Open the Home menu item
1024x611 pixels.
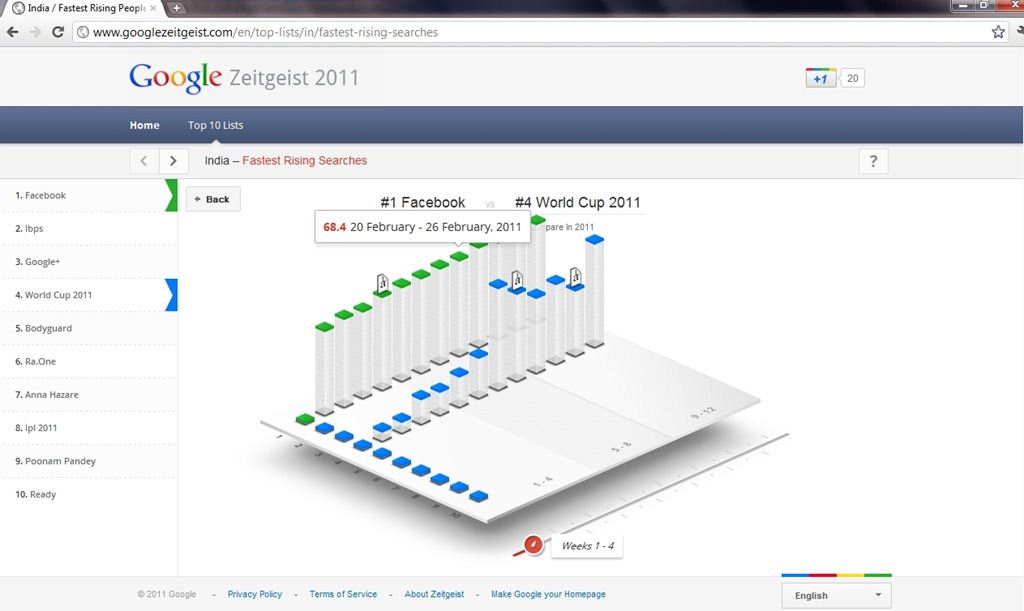coord(144,125)
